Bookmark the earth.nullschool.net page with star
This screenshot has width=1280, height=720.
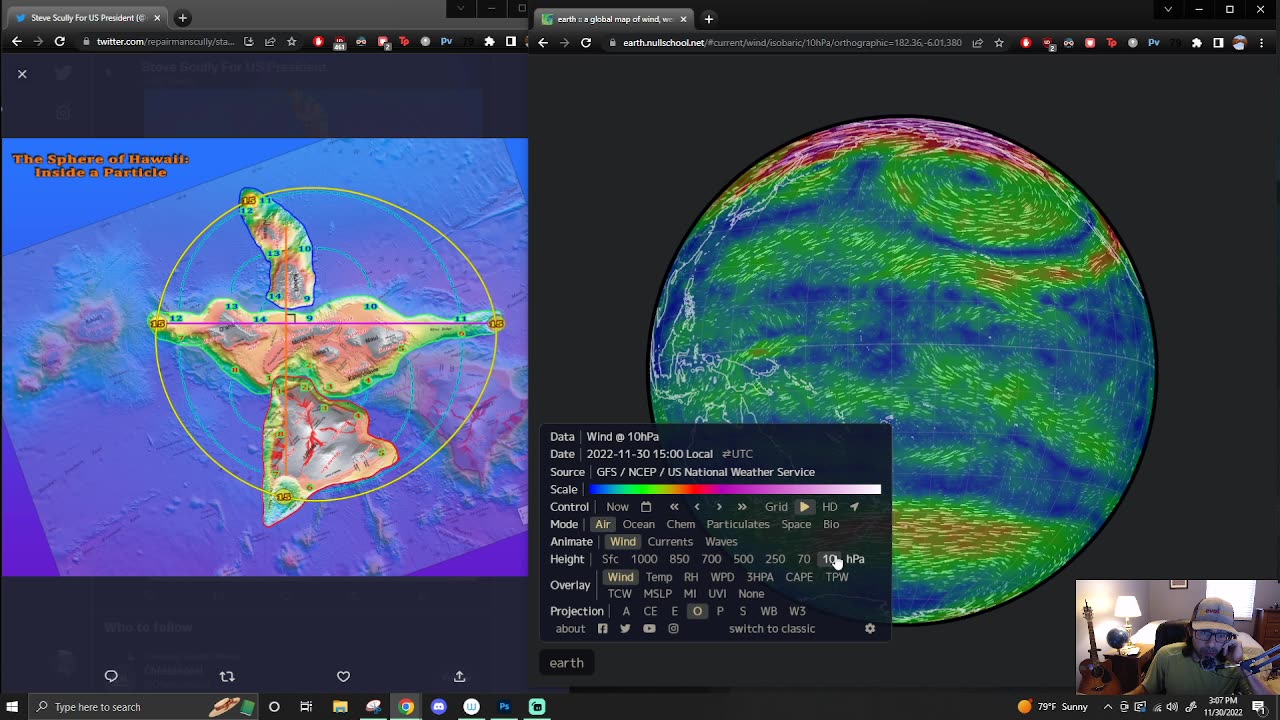click(x=999, y=43)
